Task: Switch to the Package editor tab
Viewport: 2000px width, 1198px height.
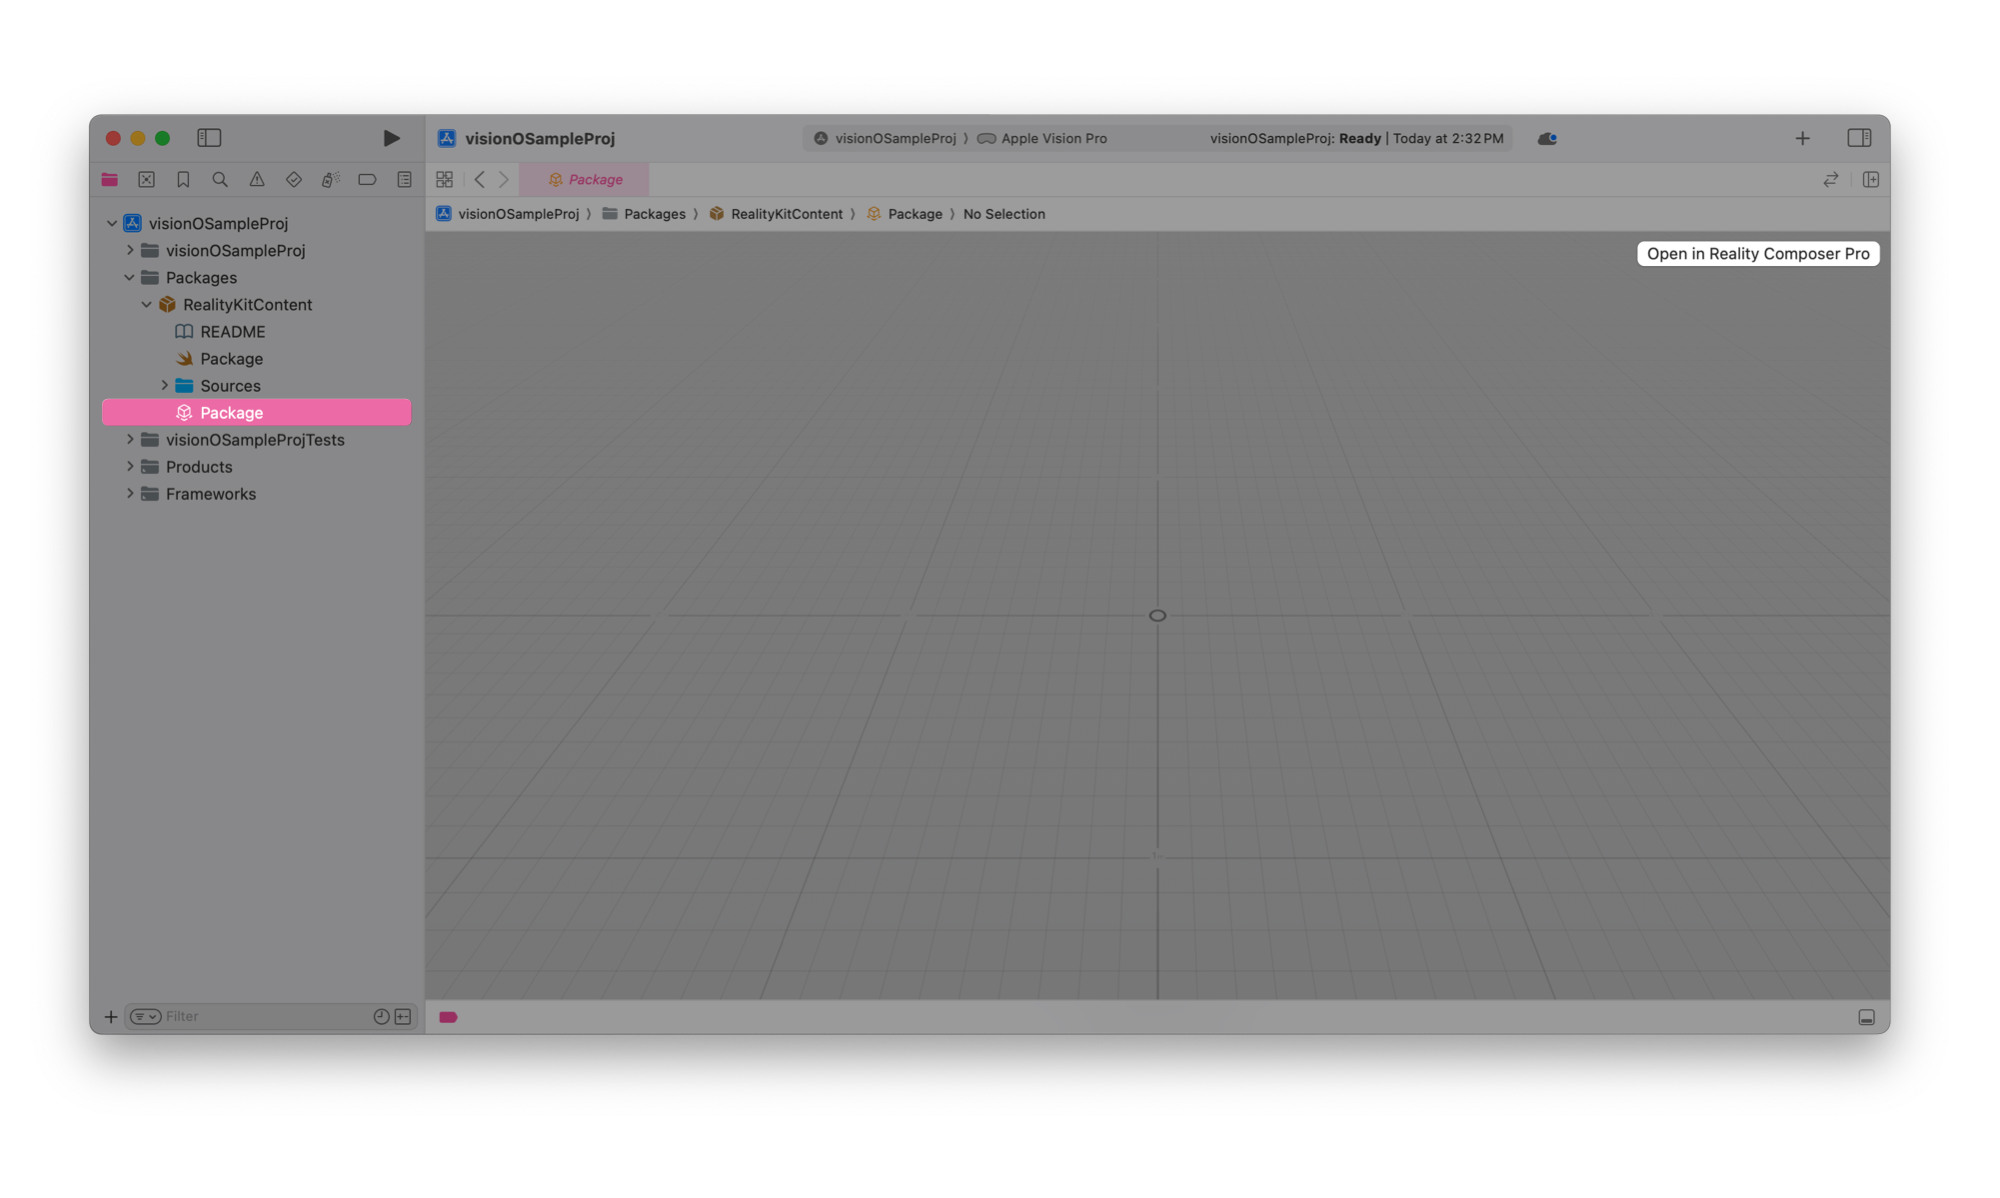Action: point(585,179)
